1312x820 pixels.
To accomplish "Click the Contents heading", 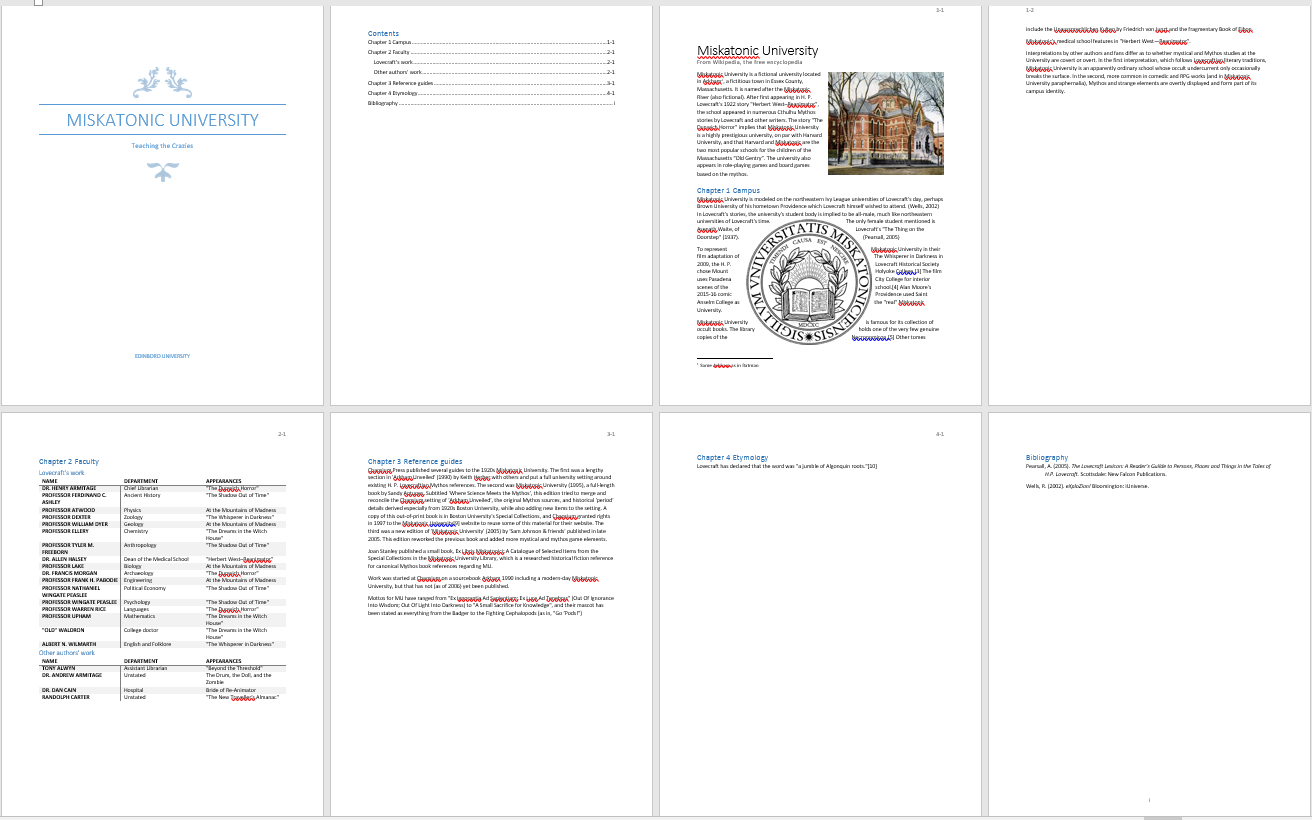I will coord(383,34).
